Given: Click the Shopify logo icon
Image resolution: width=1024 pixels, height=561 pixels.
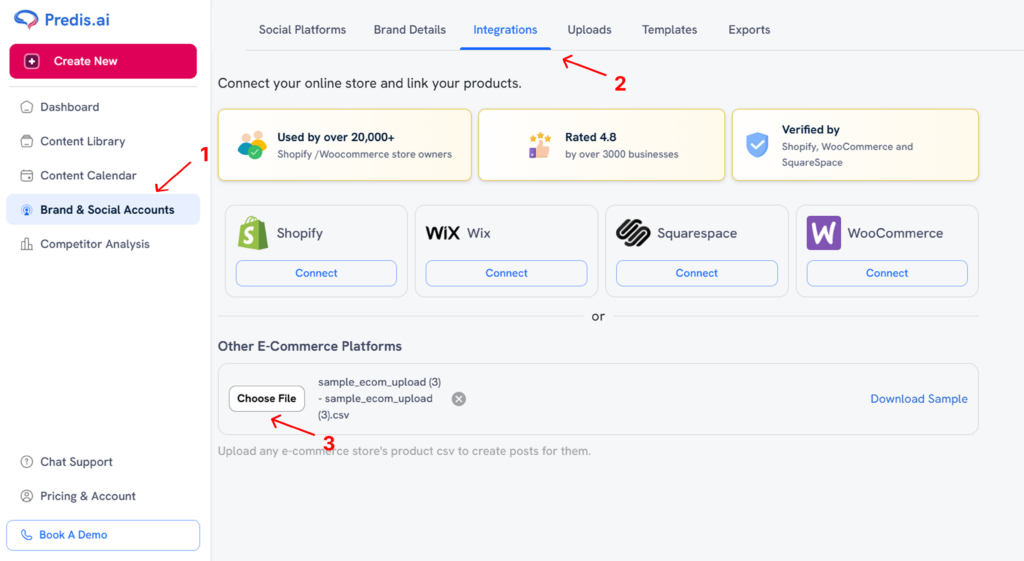Looking at the screenshot, I should 253,233.
